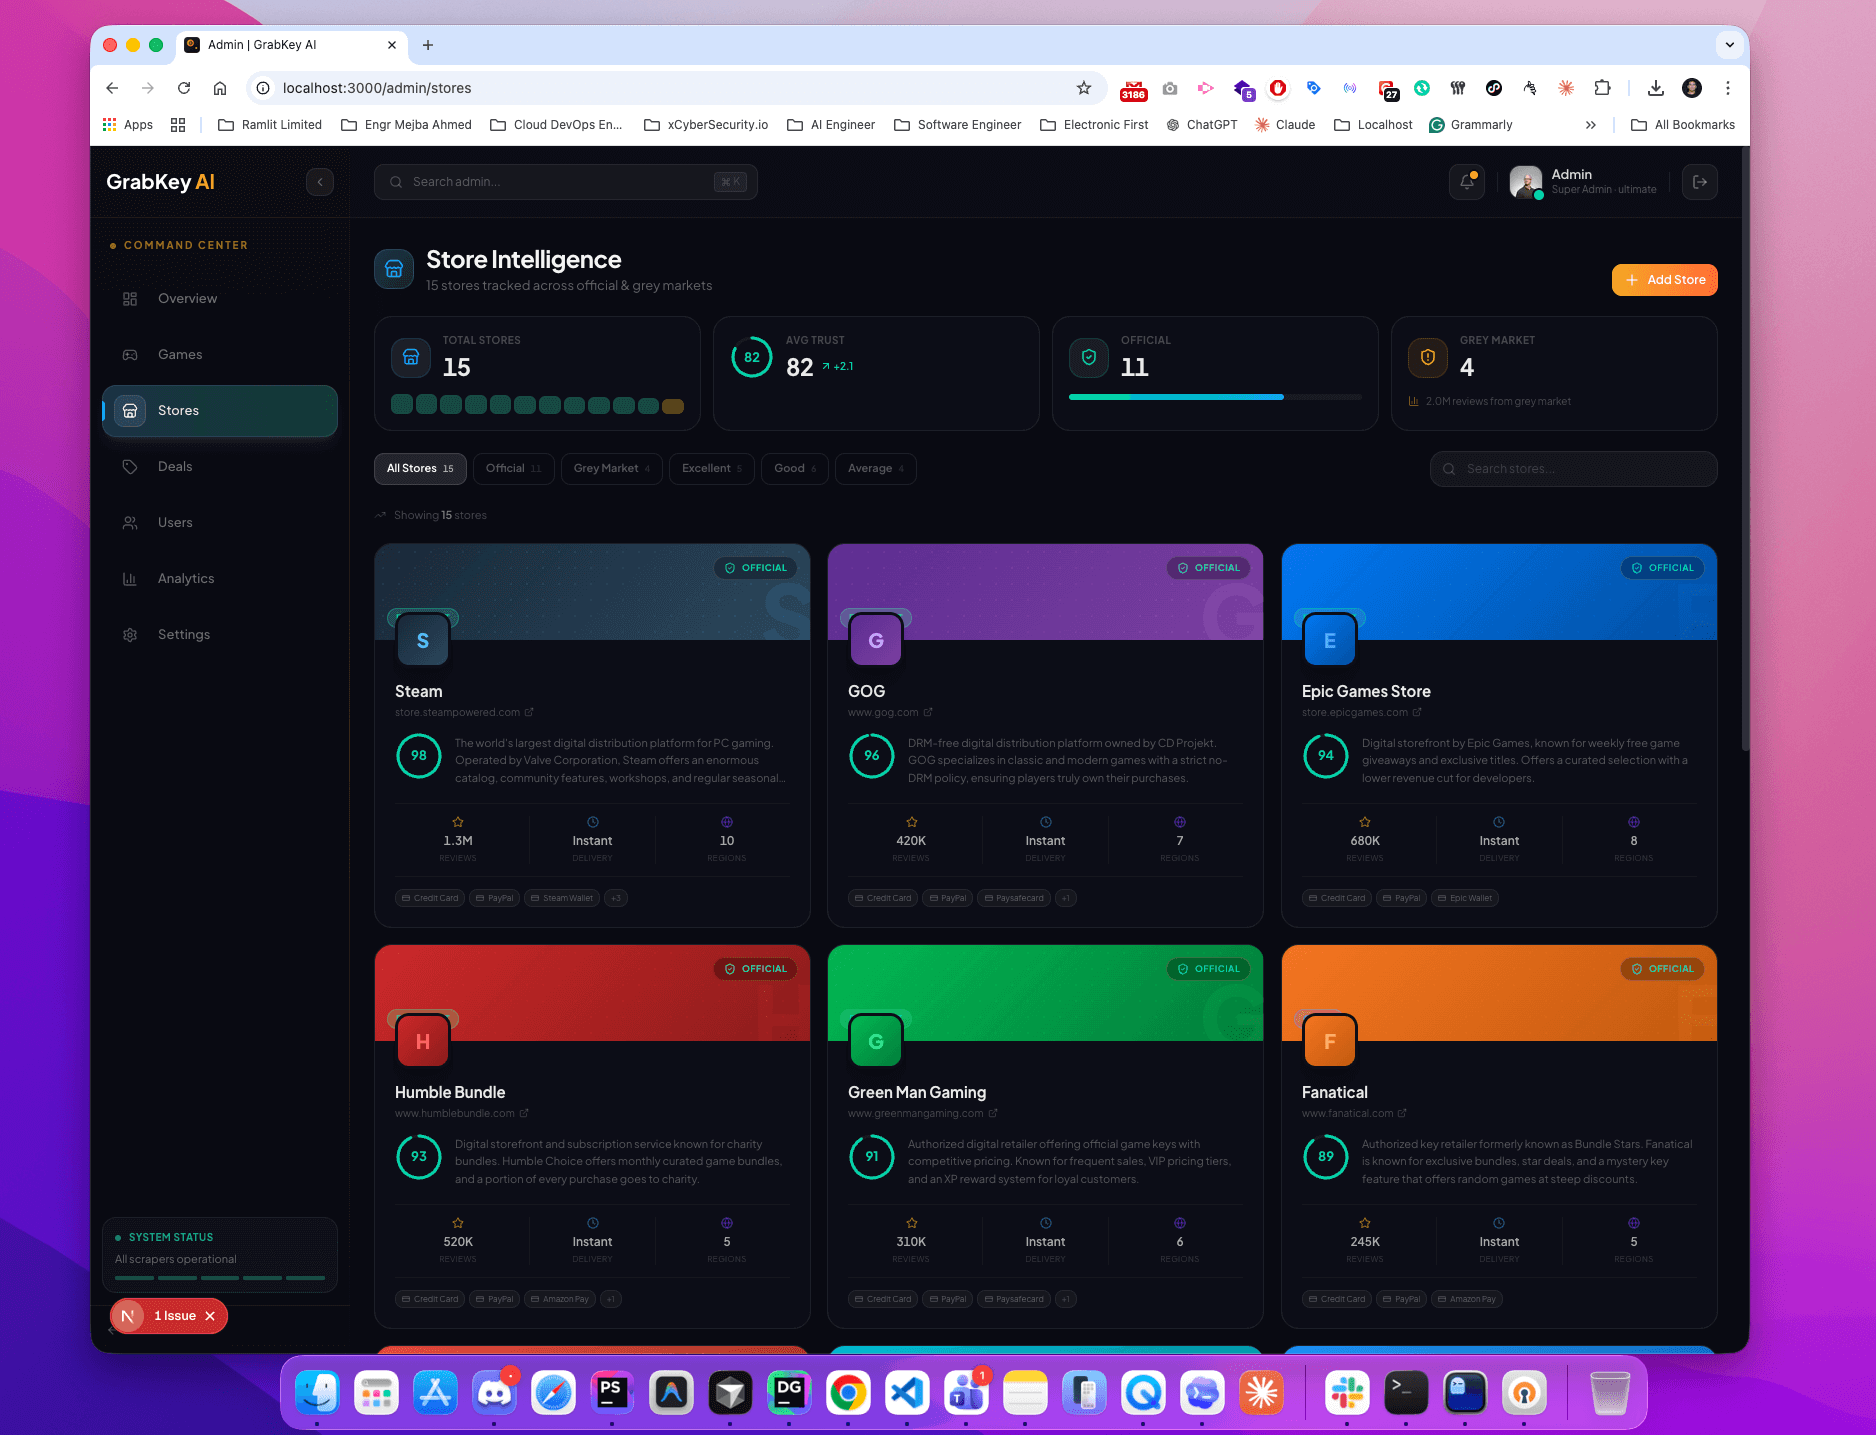The width and height of the screenshot is (1876, 1435).
Task: Expand GOG's extra payment methods (+1)
Action: (1065, 897)
